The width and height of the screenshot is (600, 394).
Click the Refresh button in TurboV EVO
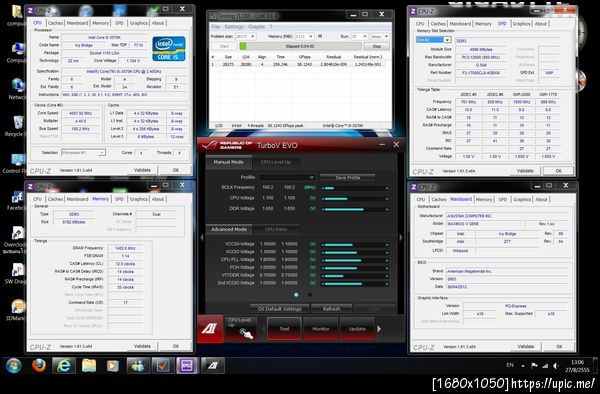(331, 309)
